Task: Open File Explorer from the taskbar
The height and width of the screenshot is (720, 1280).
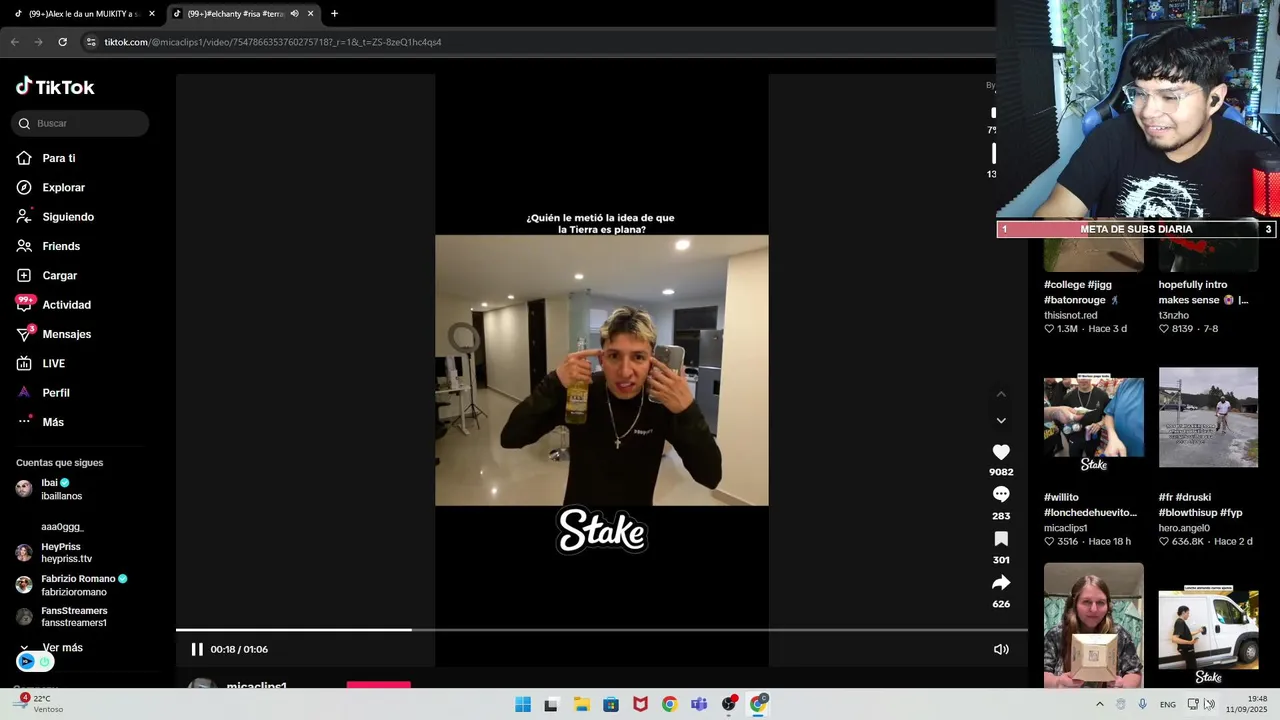Action: (x=581, y=704)
